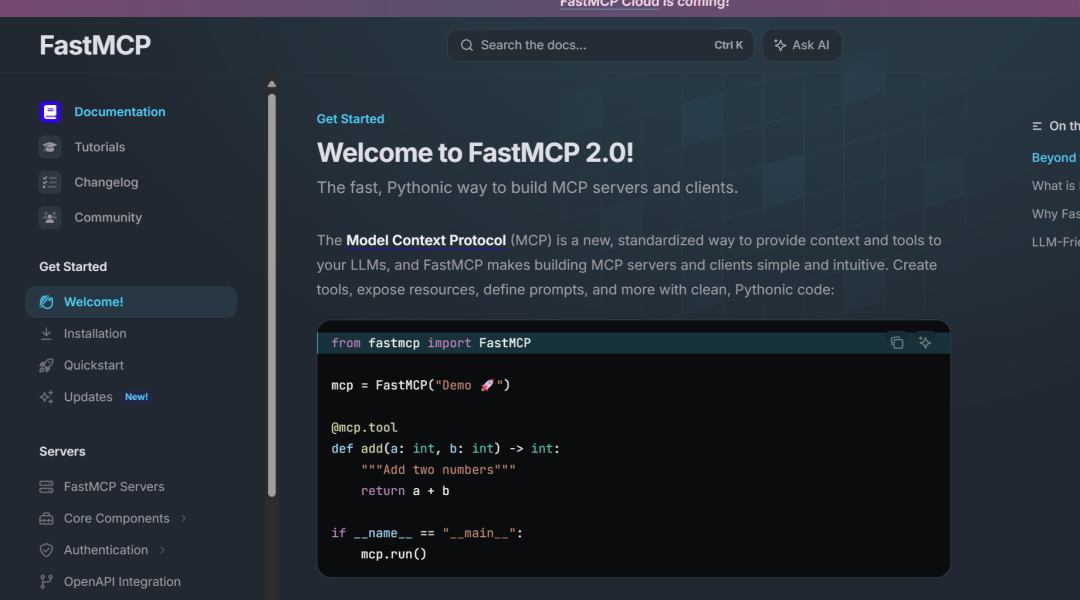1080x600 pixels.
Task: Click the Welcome waving hand icon
Action: click(46, 302)
